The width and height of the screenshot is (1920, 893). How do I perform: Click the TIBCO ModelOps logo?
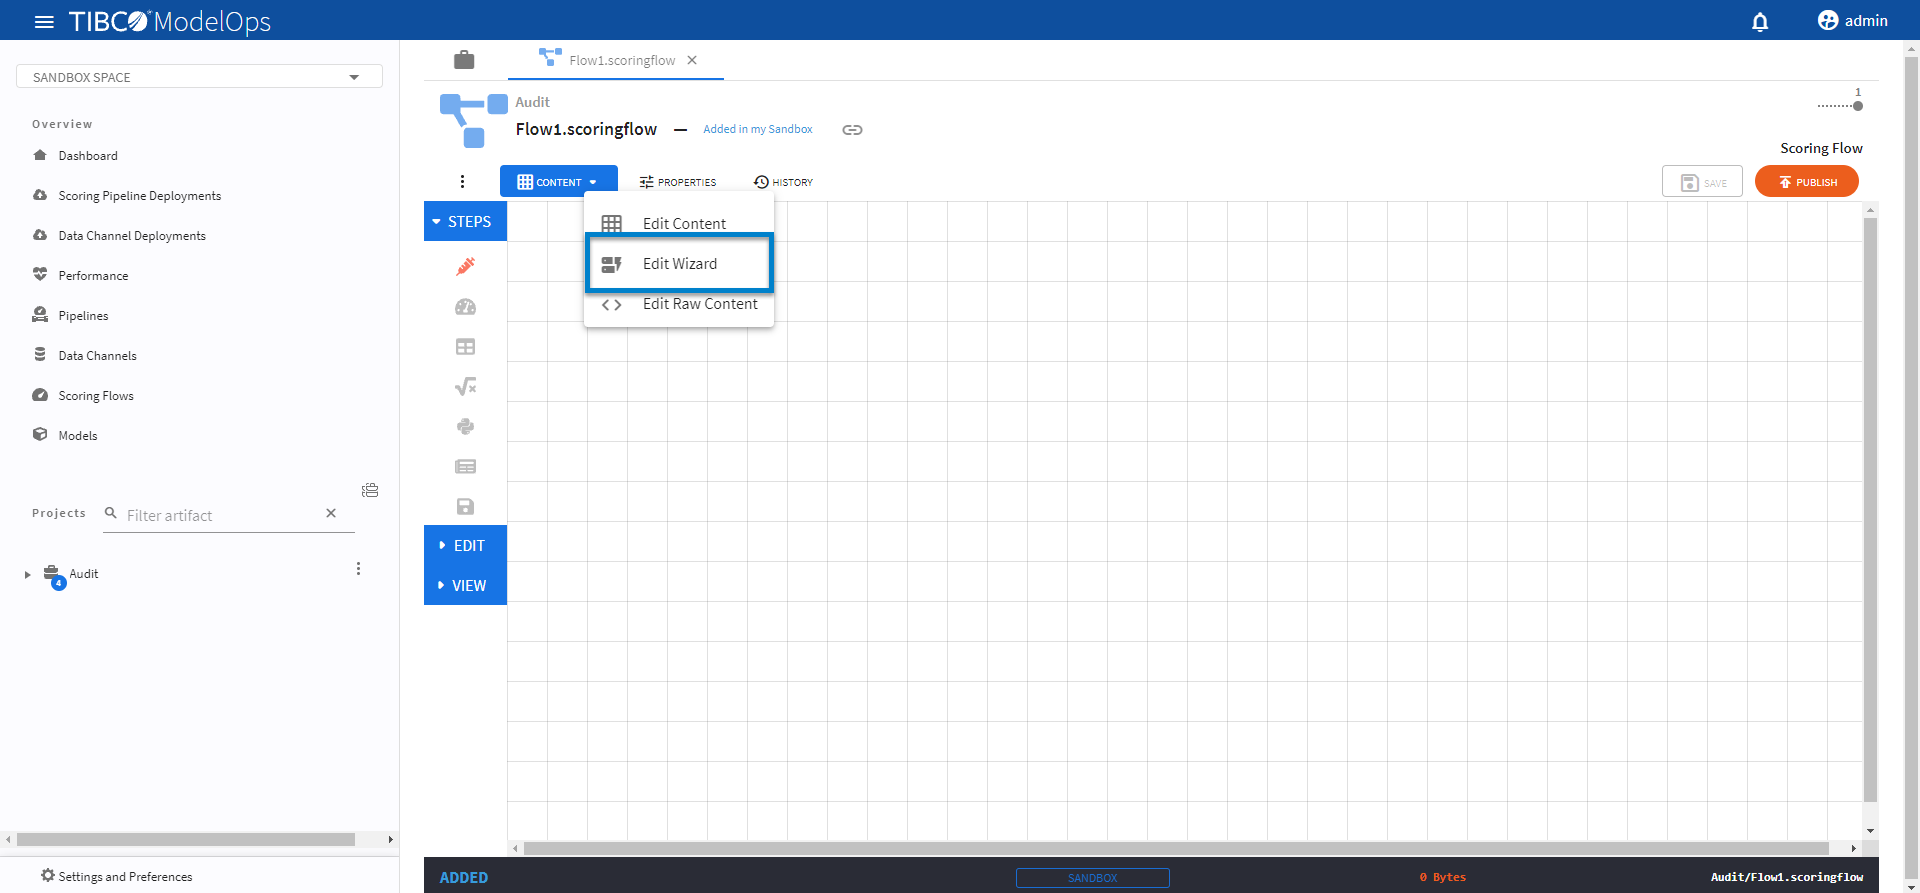point(170,21)
